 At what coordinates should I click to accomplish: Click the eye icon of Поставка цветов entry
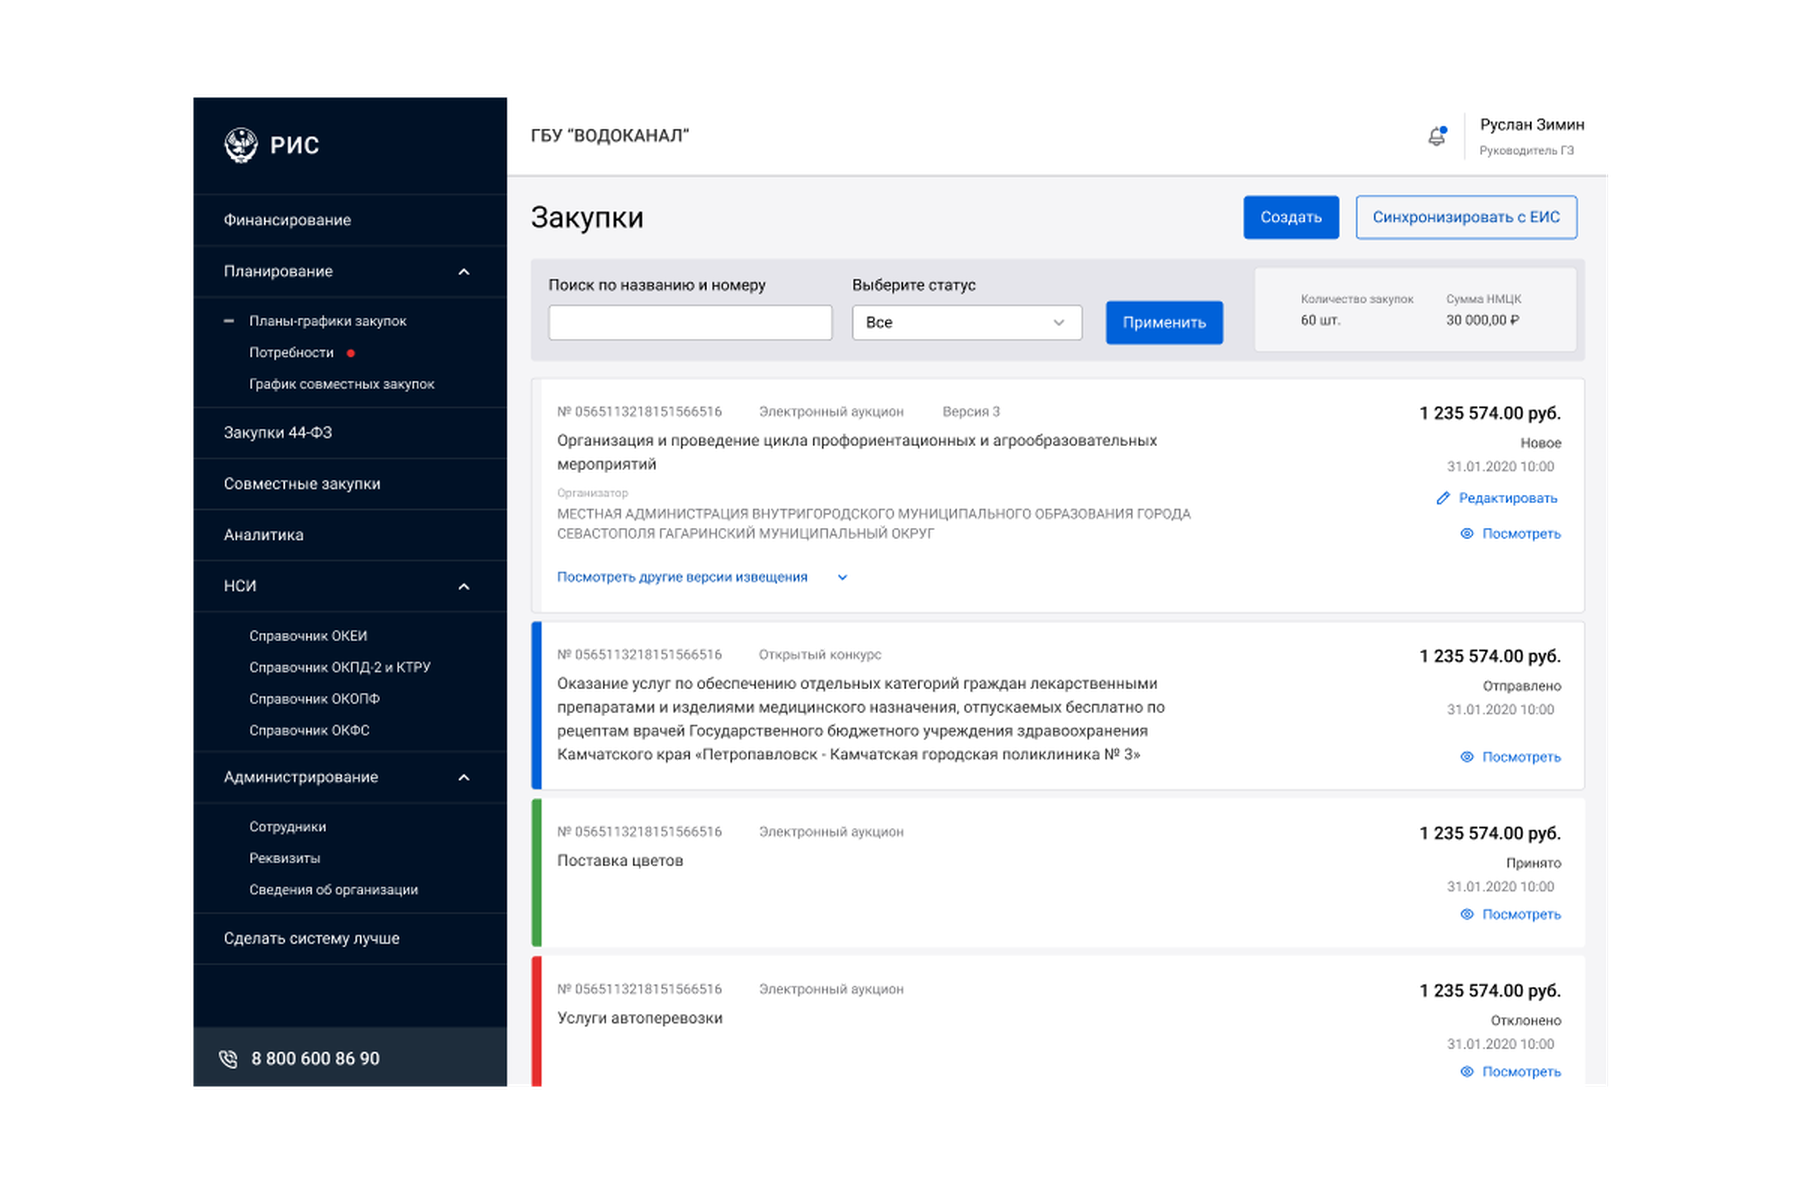[x=1467, y=914]
